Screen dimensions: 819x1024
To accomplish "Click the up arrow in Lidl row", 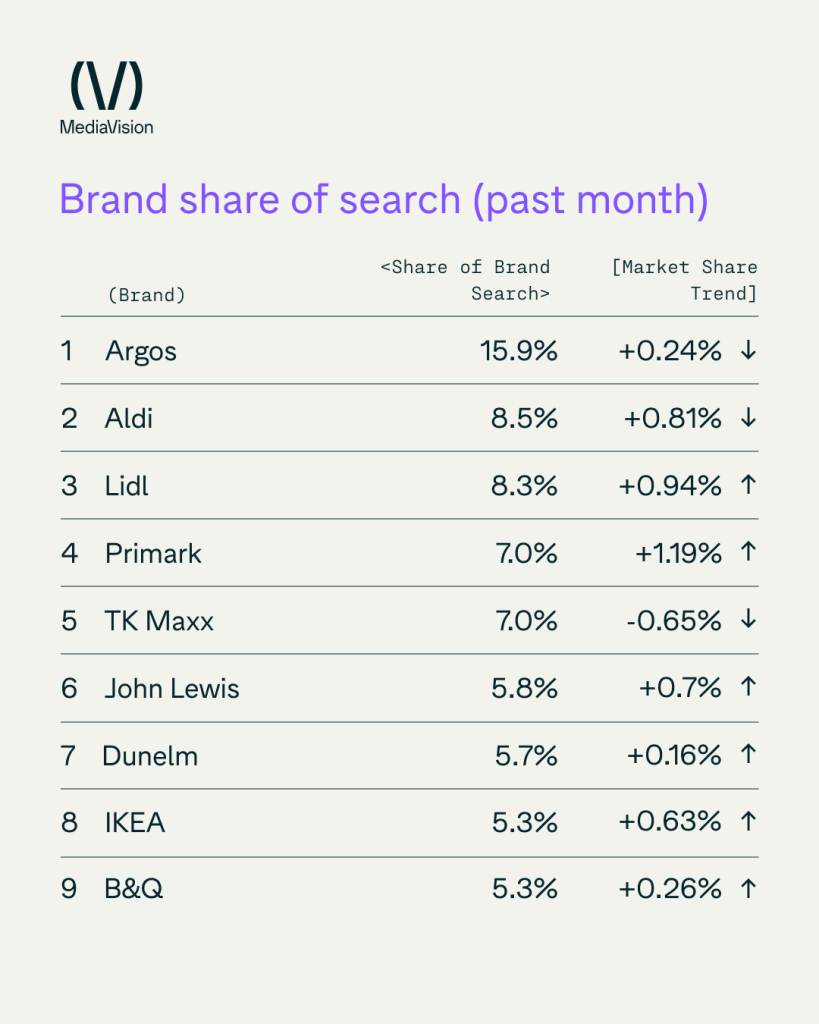I will [747, 485].
